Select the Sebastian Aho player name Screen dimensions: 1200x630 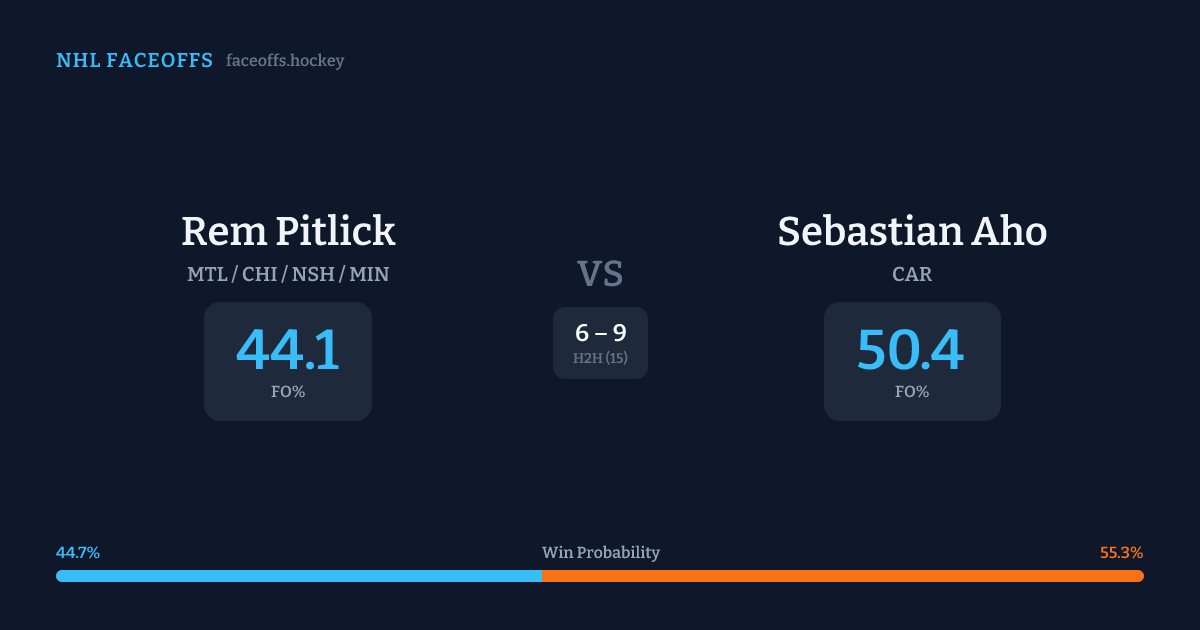pos(912,231)
